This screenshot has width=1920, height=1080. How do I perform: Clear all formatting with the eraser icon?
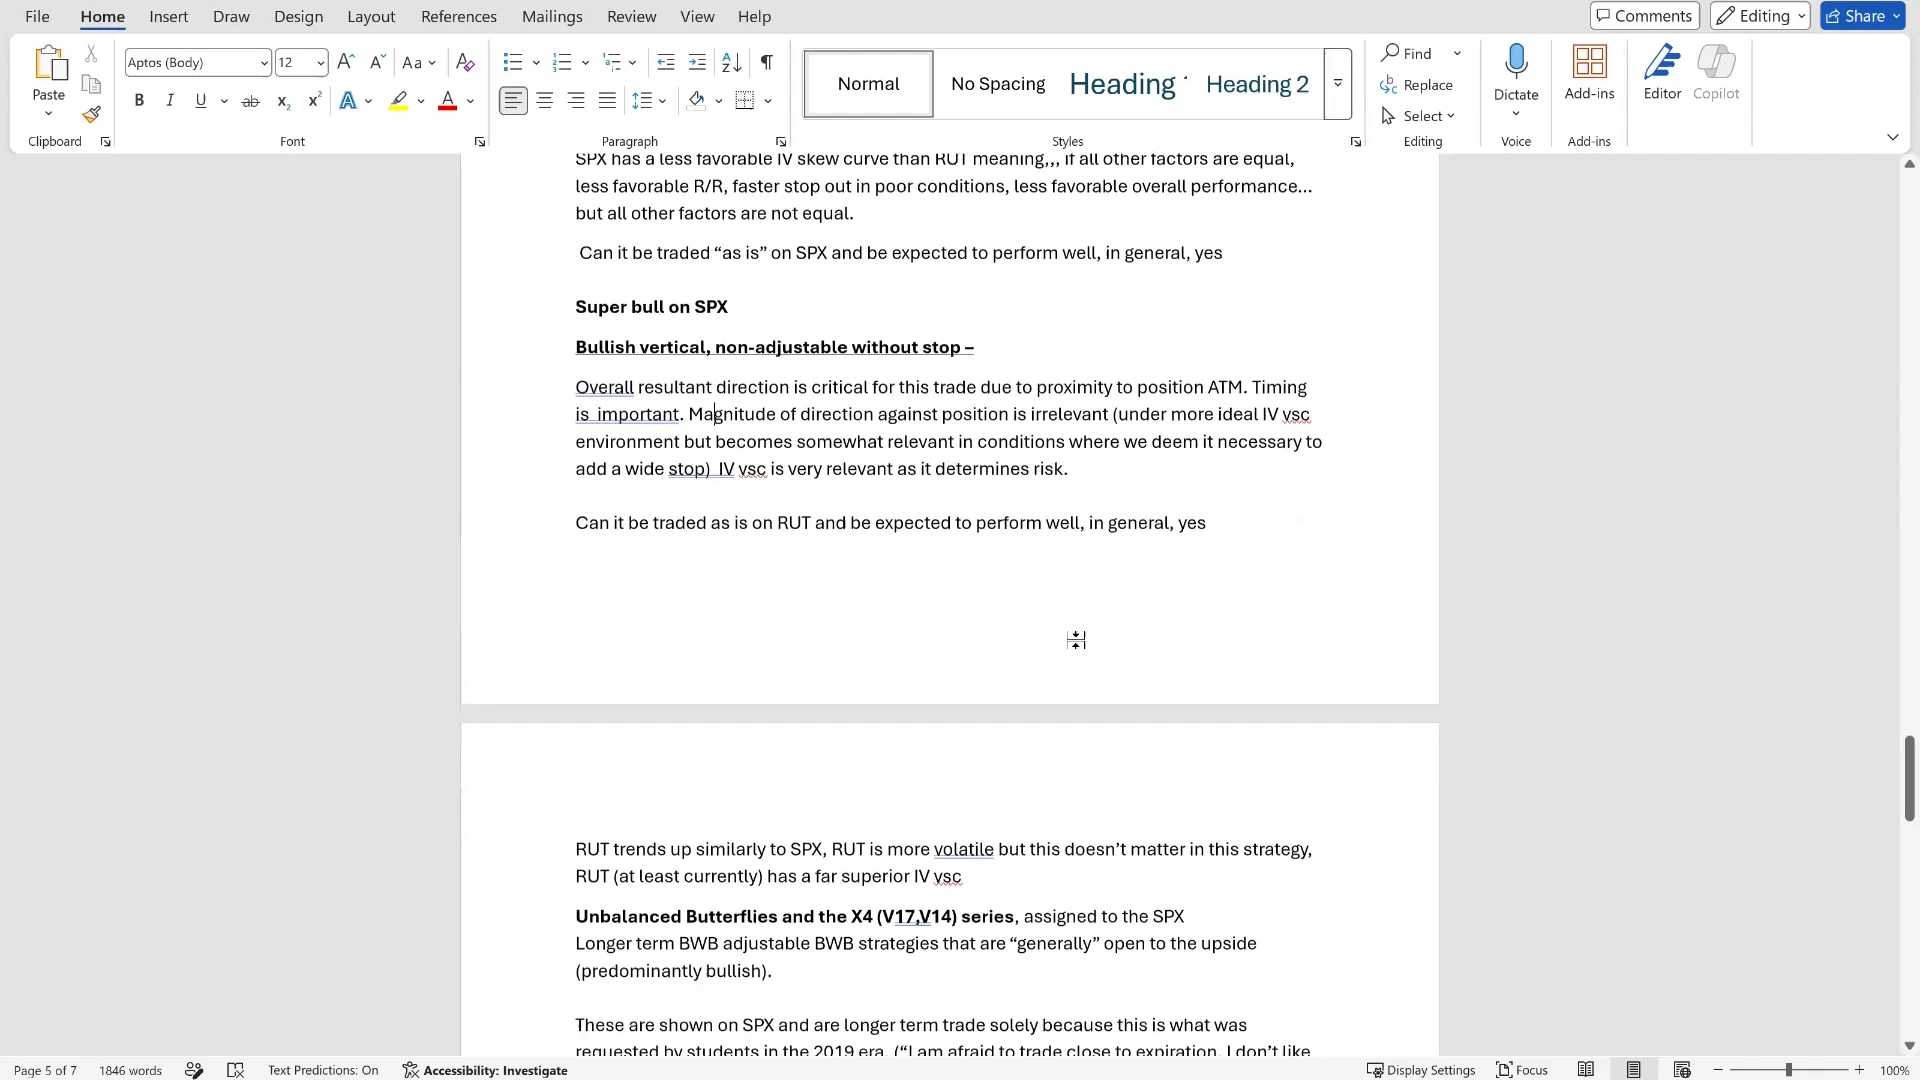click(x=465, y=62)
